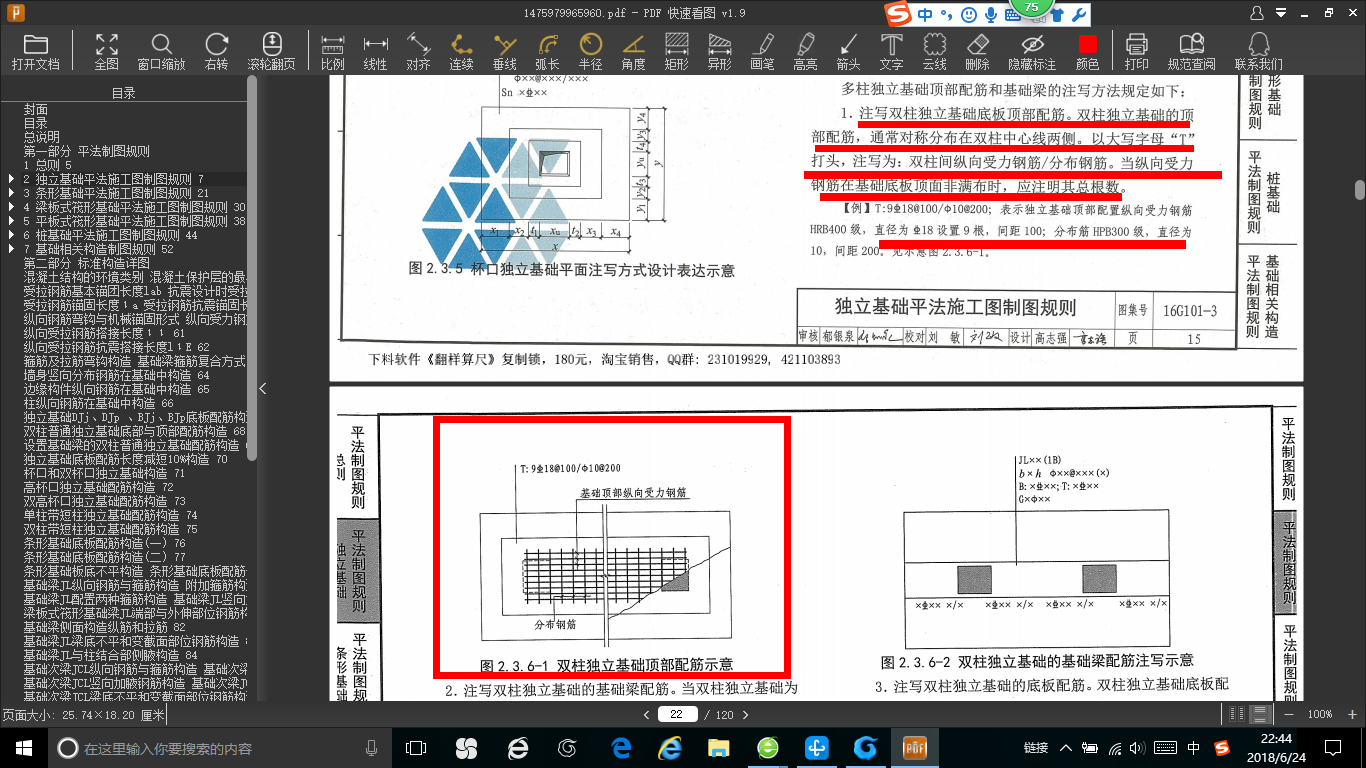Image resolution: width=1366 pixels, height=768 pixels.
Task: Expand bookmark 2 独立基础平法施工图制图规则
Action: coord(11,178)
